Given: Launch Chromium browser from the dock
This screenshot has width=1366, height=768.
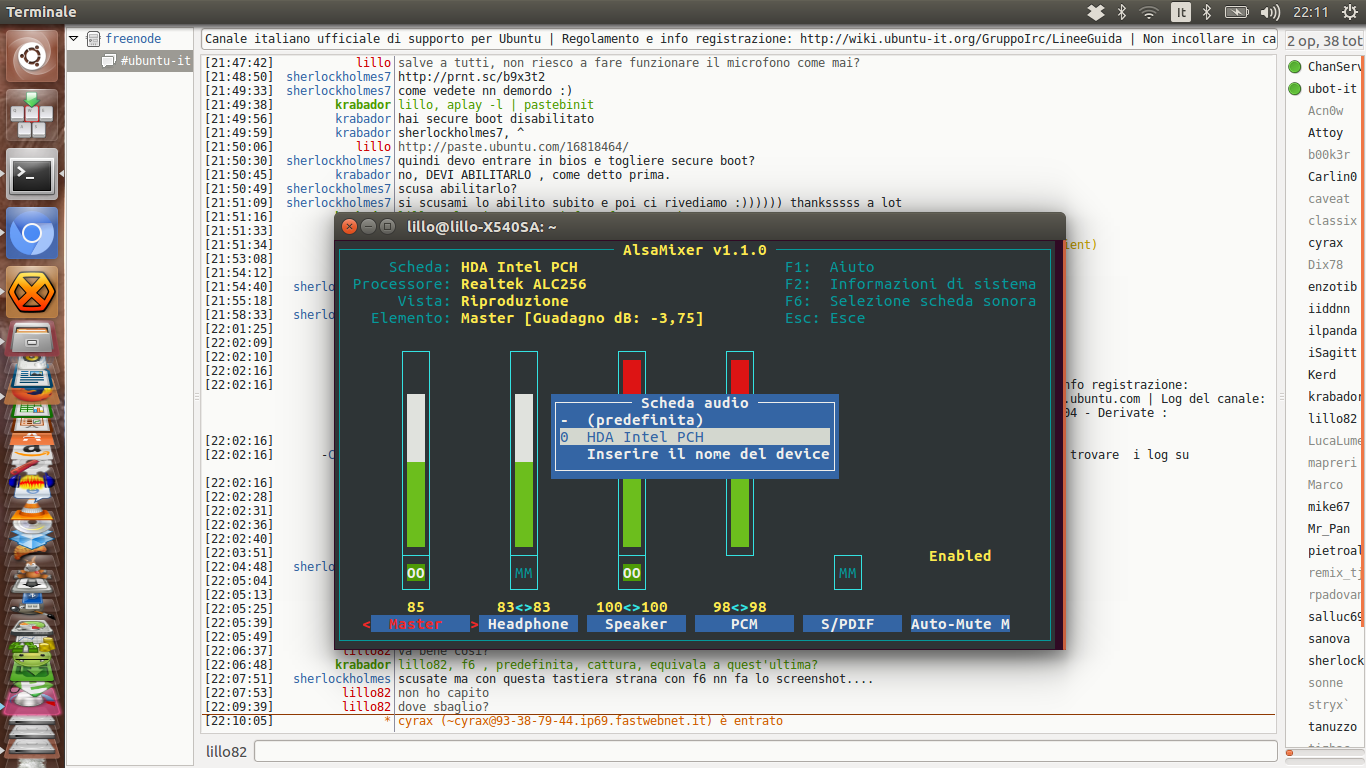Looking at the screenshot, I should pos(33,233).
